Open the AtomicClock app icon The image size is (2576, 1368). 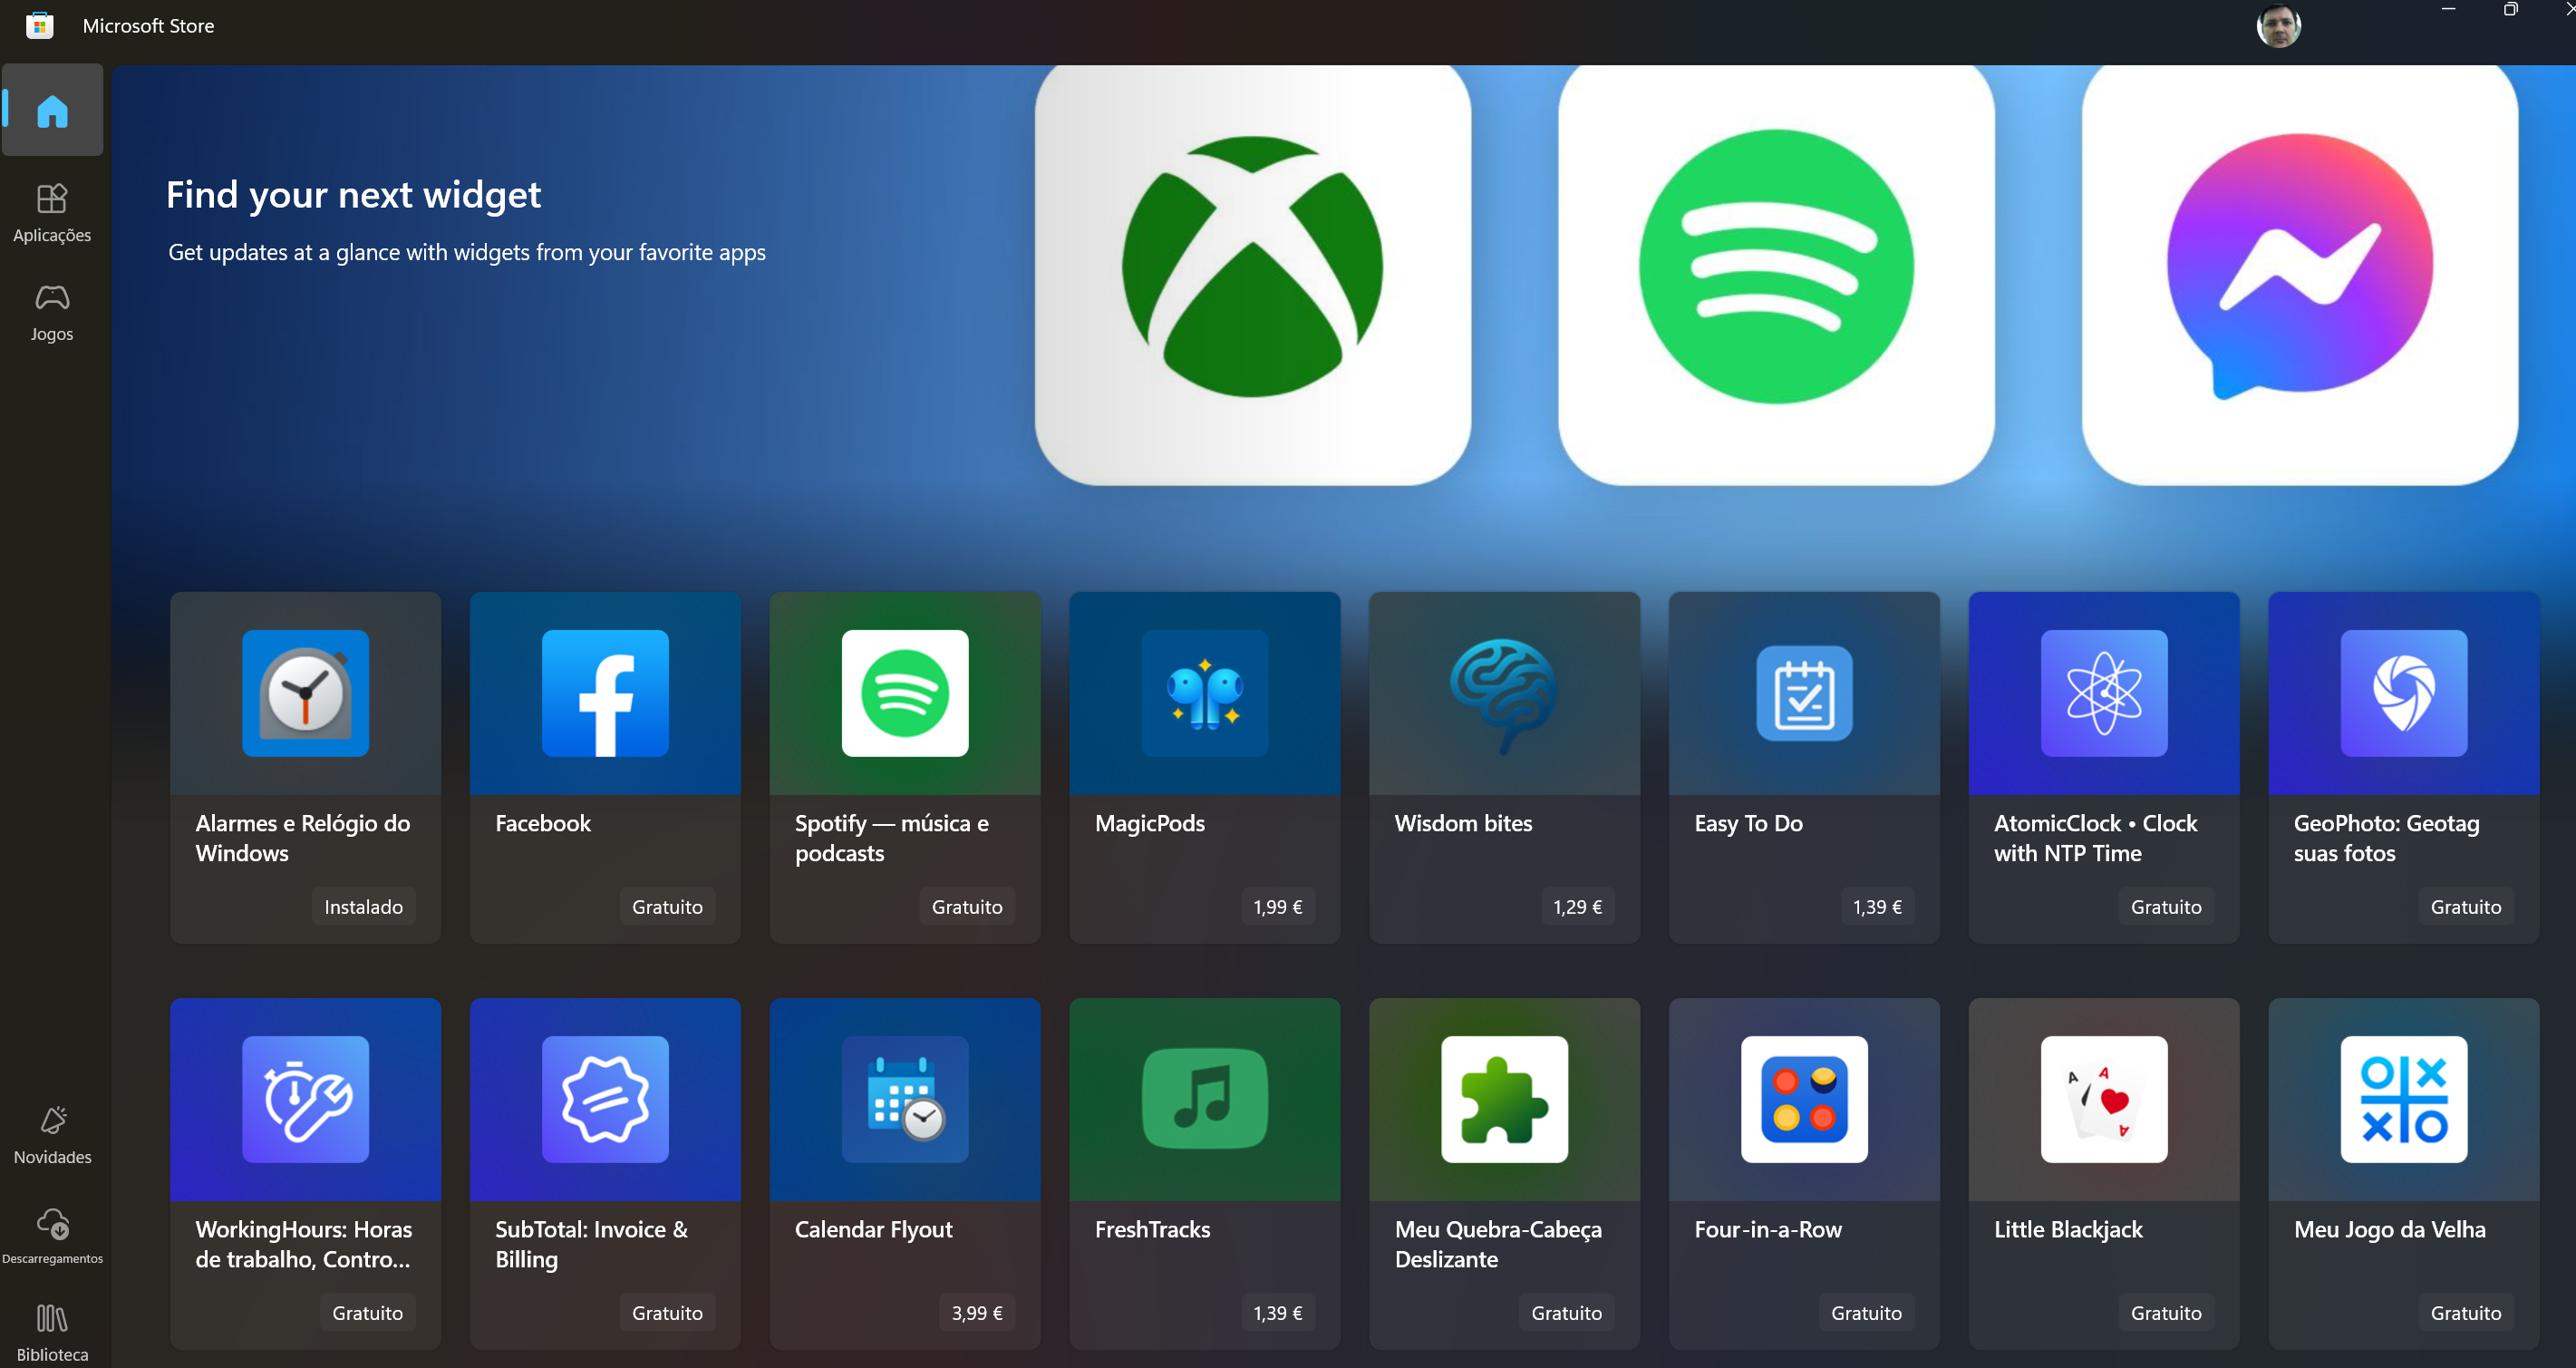(2104, 693)
